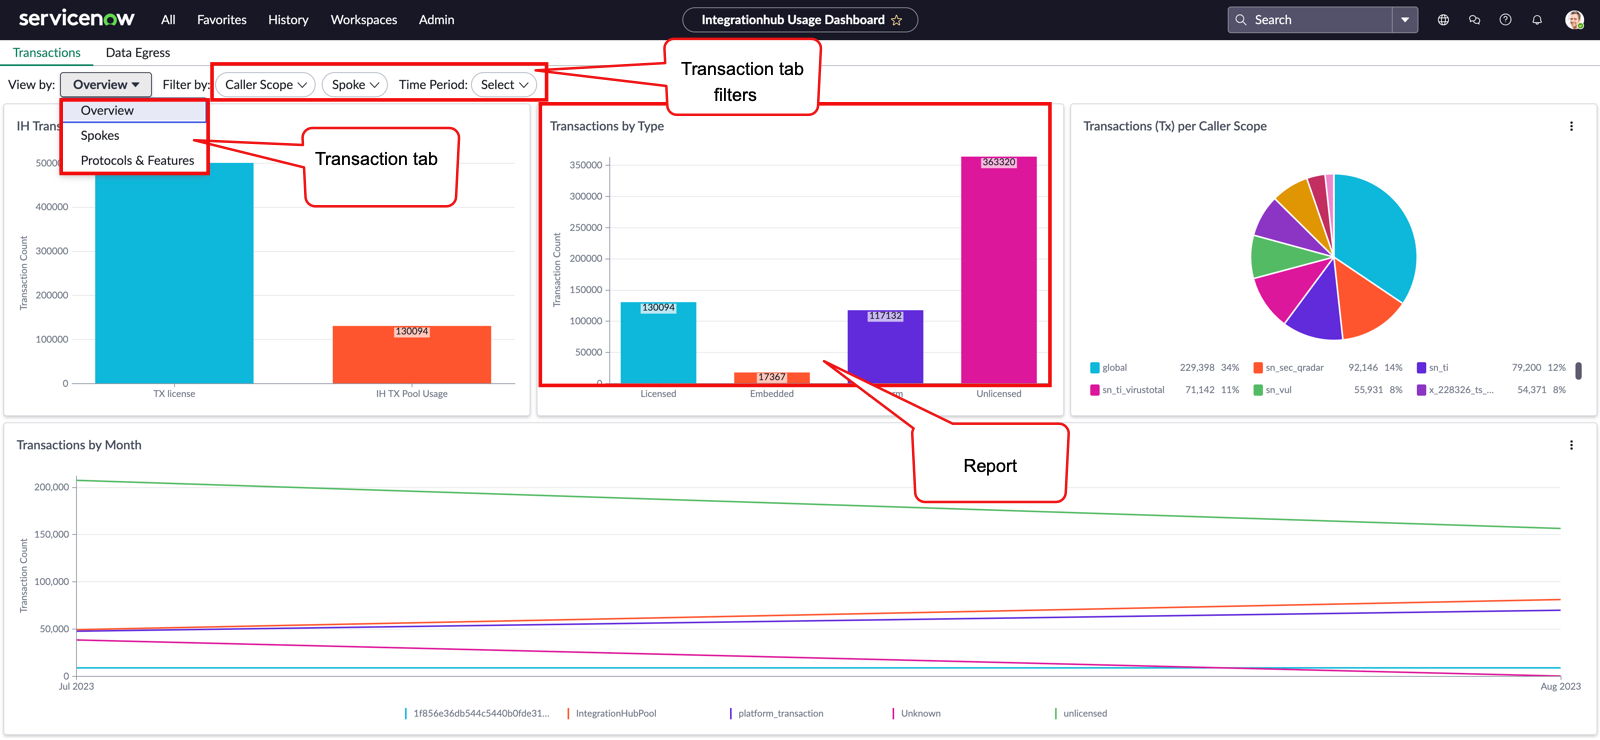Open the Caller Scope filter dropdown
The image size is (1600, 740).
pos(265,85)
